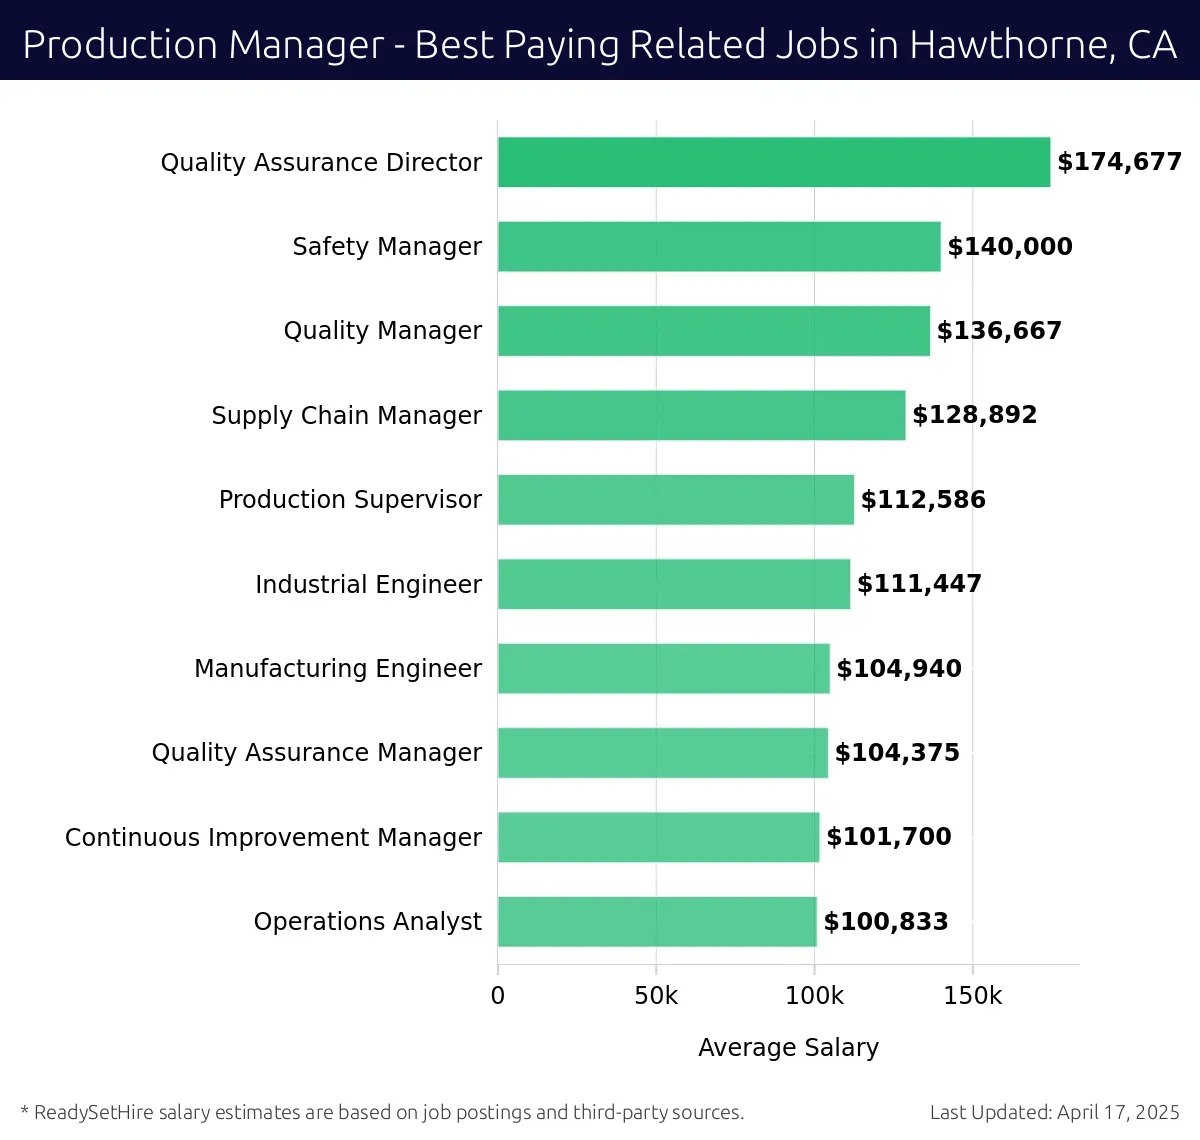Click the $136,667 salary value
Screen dimensions: 1200x1140
pyautogui.click(x=999, y=331)
